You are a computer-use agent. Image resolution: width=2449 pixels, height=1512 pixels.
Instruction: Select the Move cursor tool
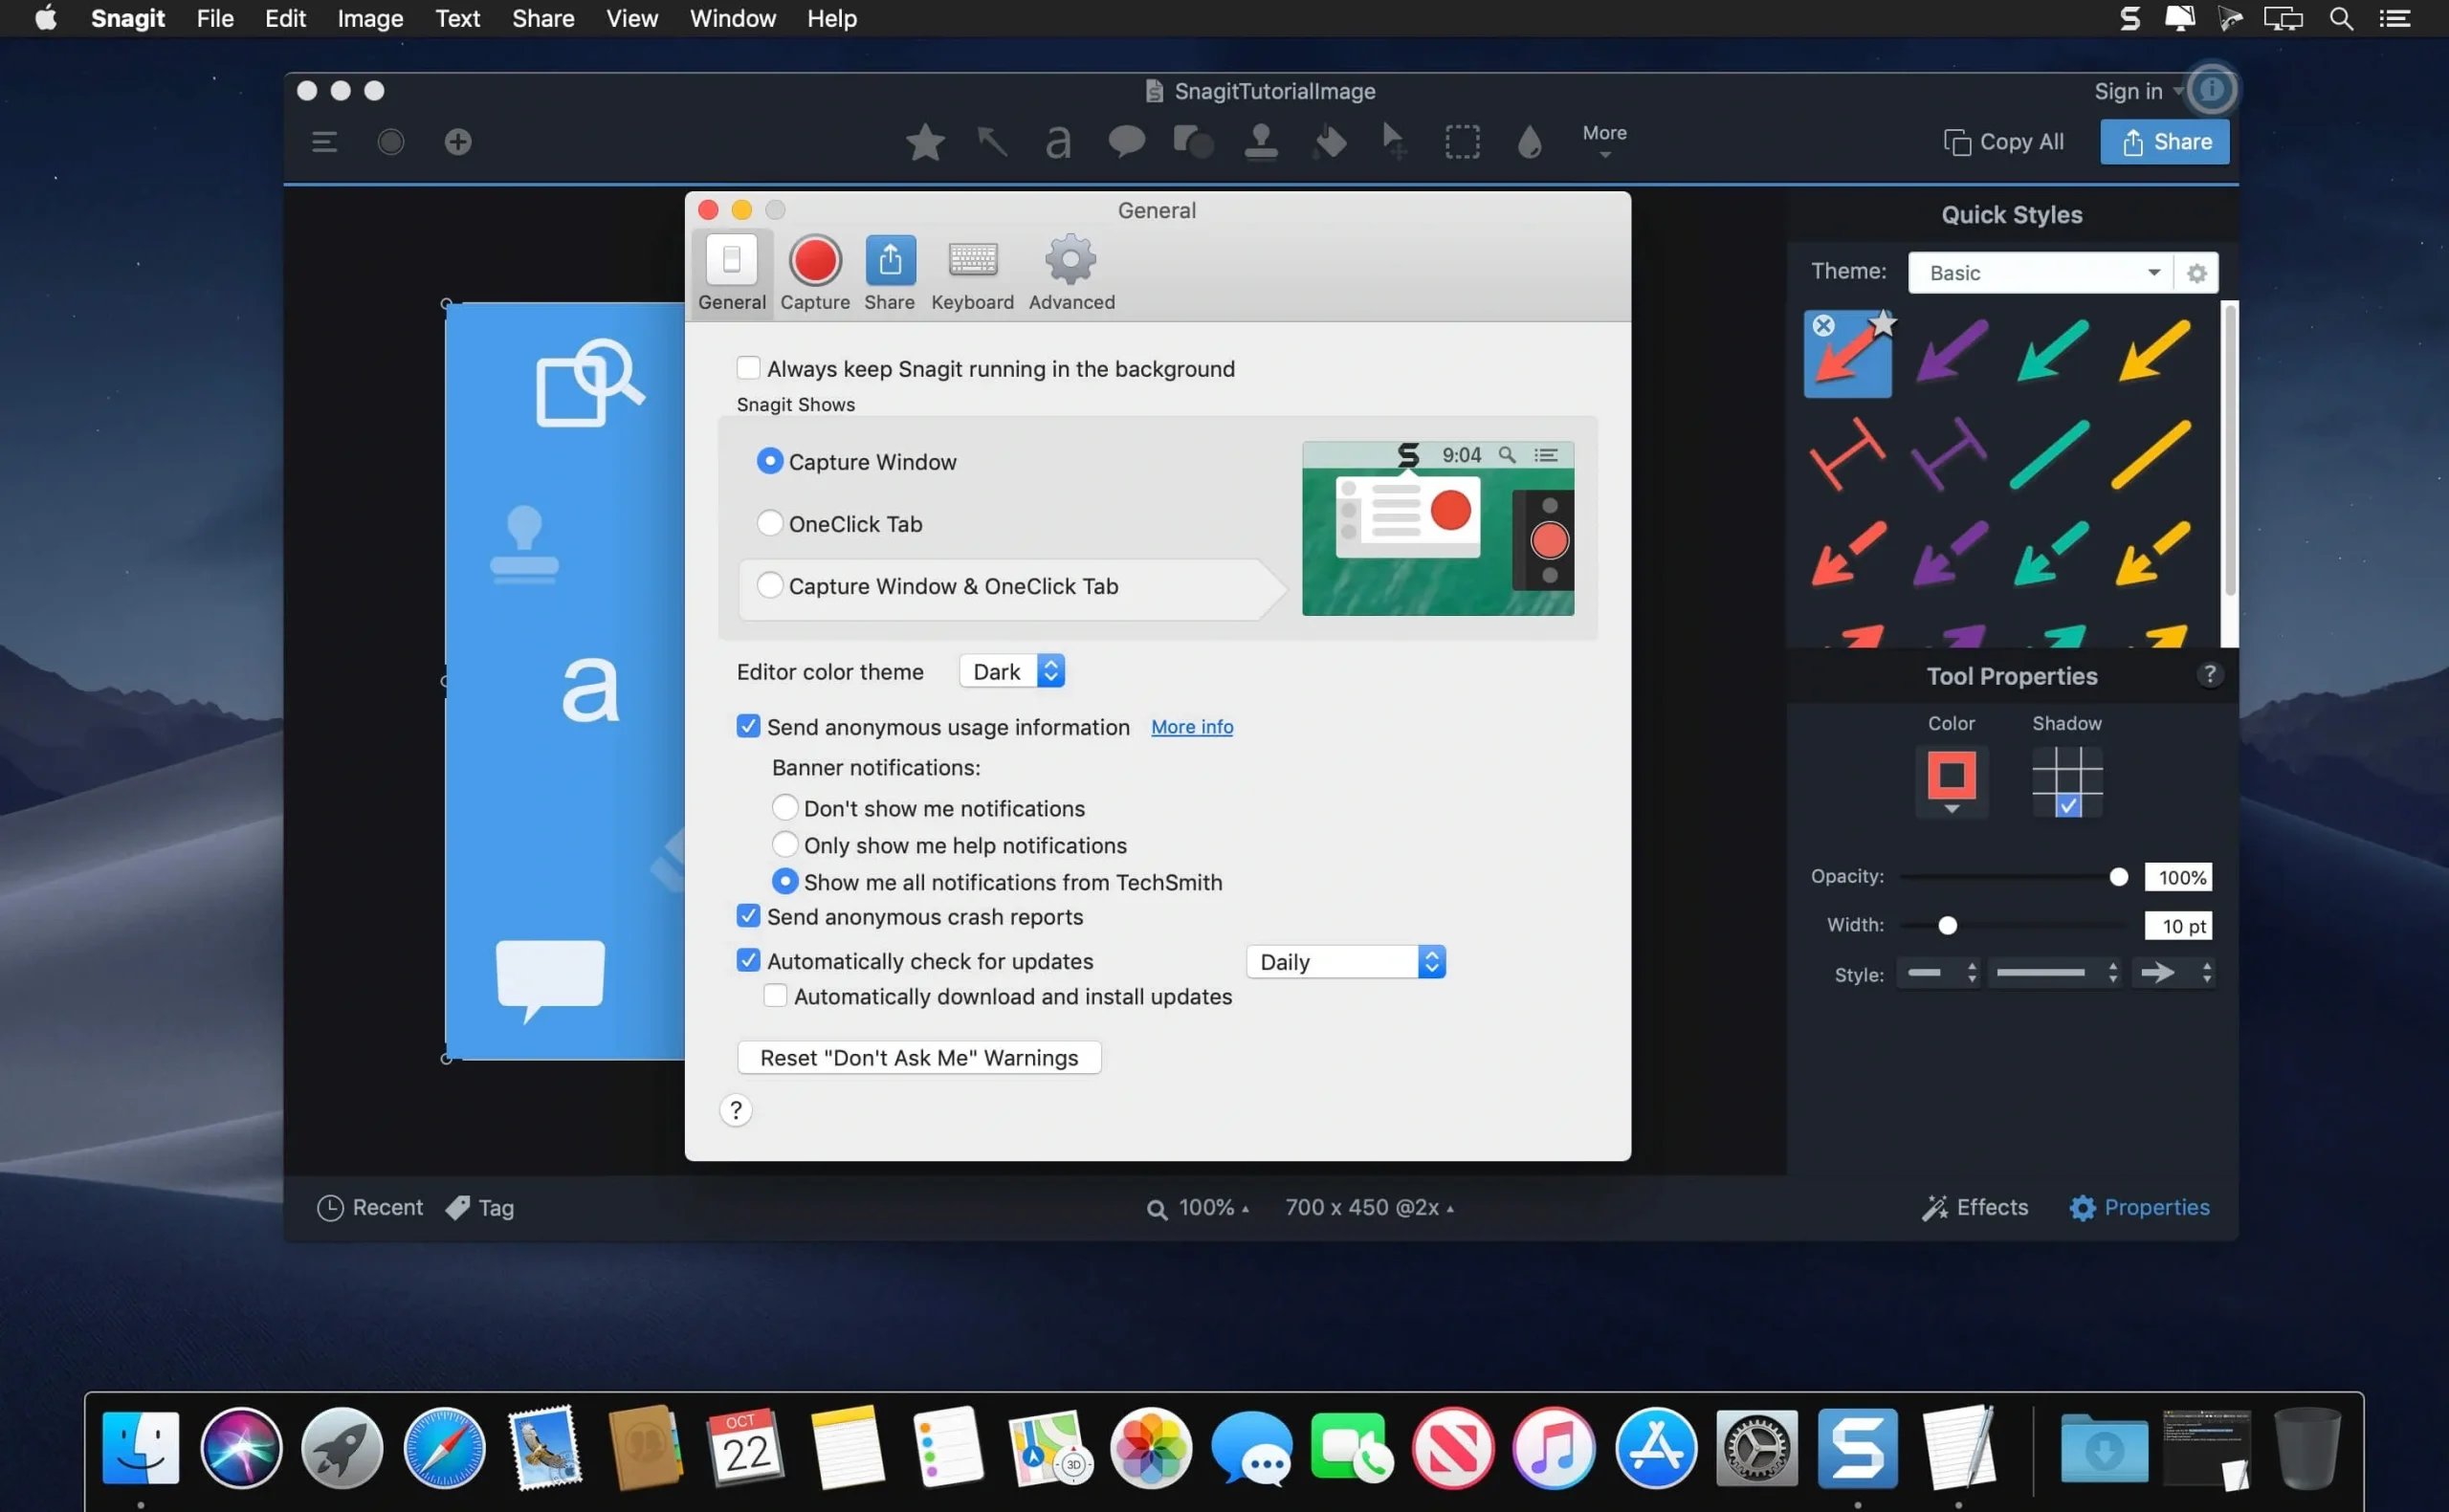1394,142
